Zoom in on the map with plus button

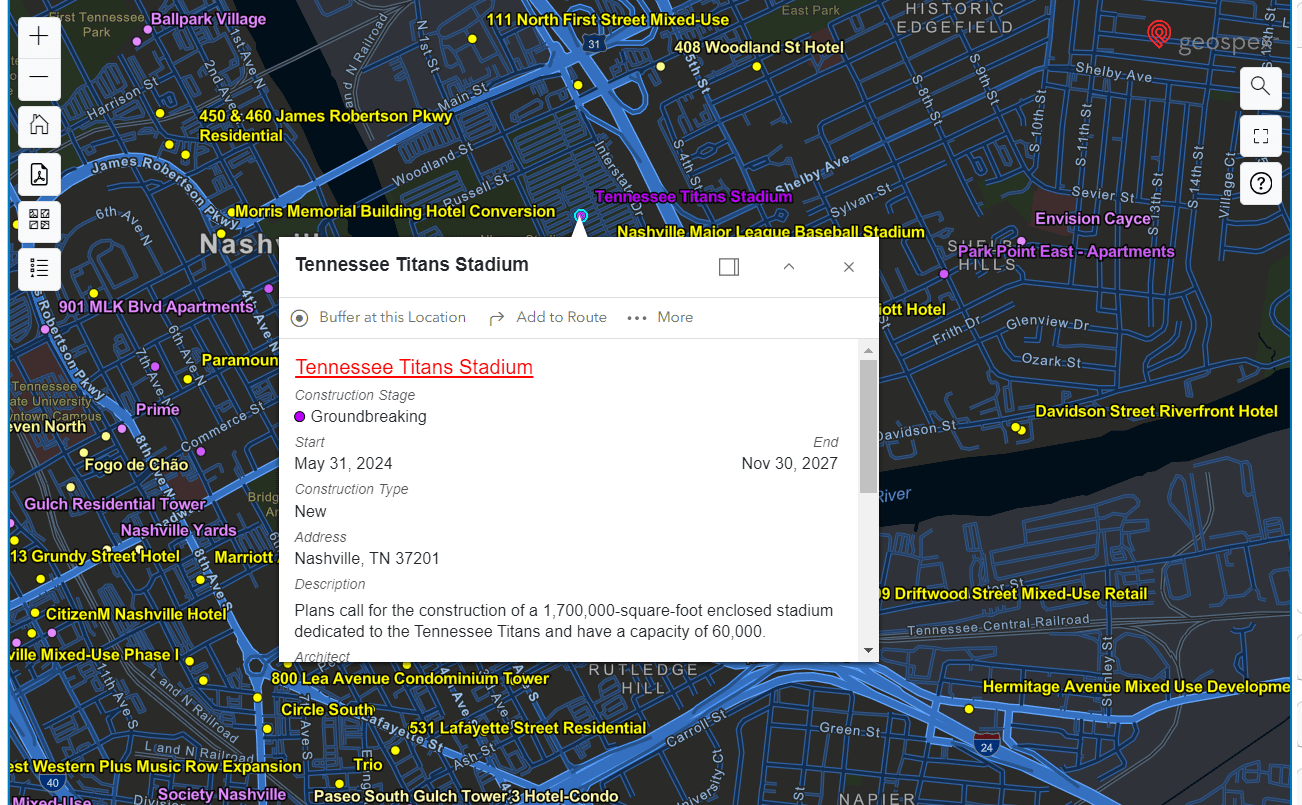tap(39, 37)
